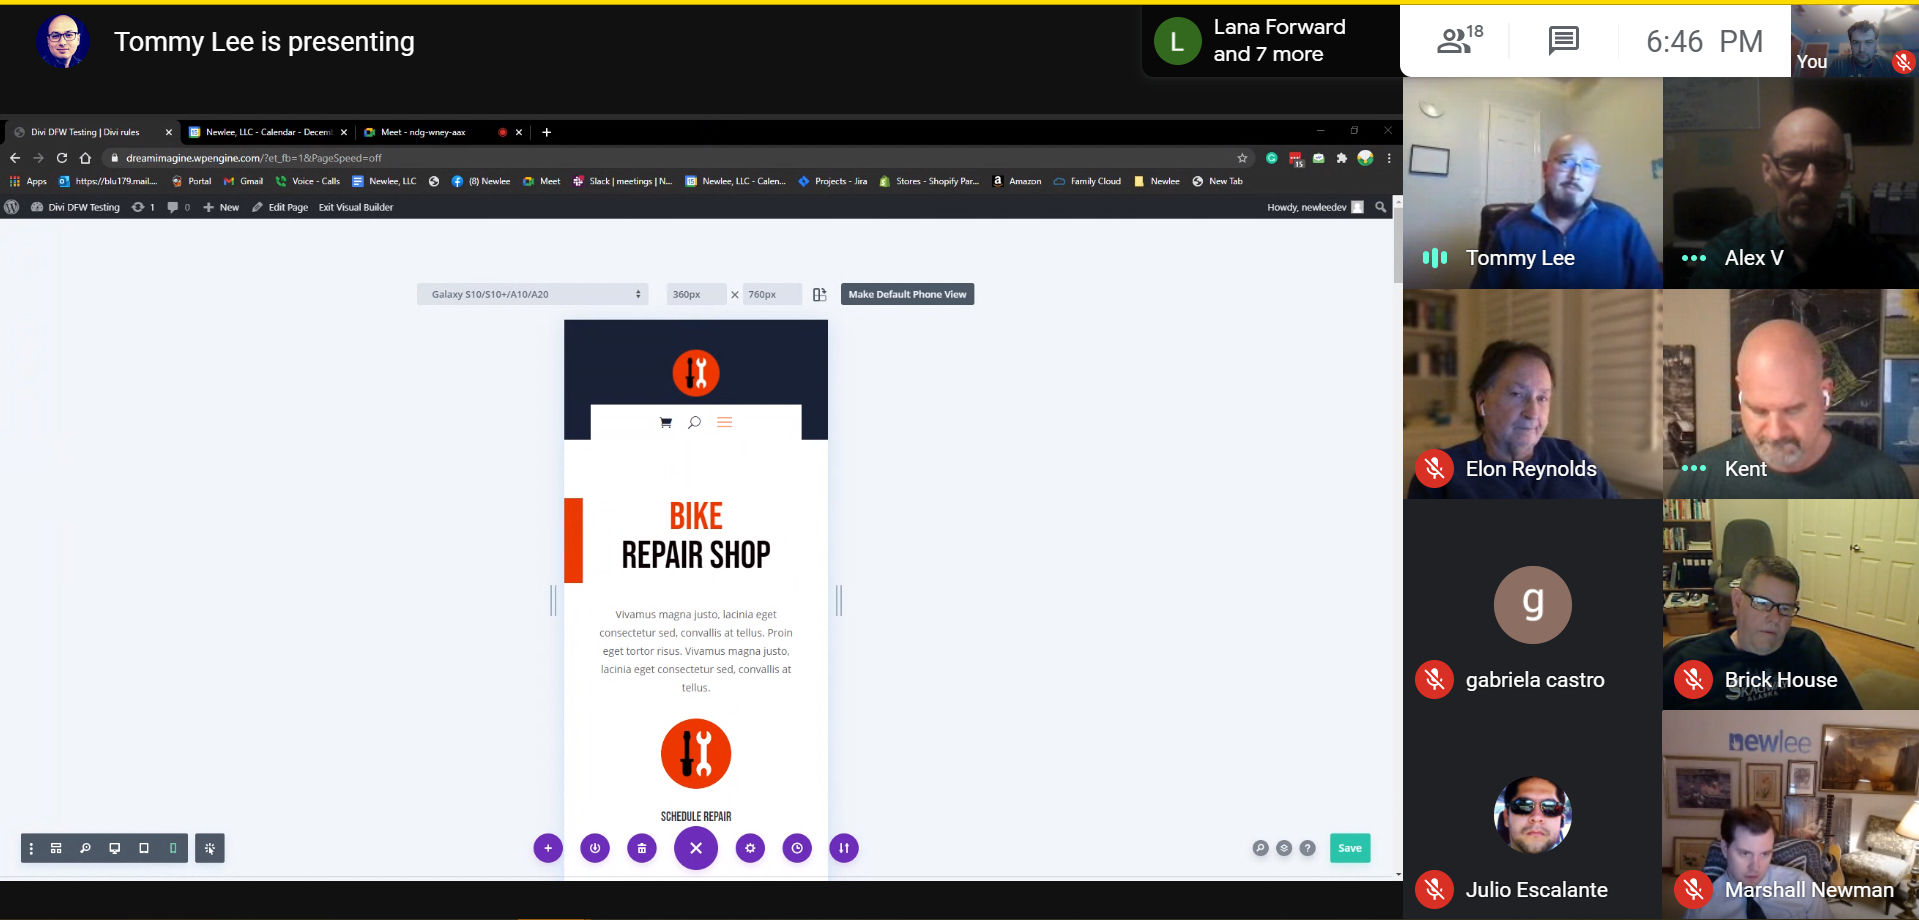This screenshot has height=920, width=1919.
Task: Toggle phone view in builder toolbar
Action: tap(173, 848)
